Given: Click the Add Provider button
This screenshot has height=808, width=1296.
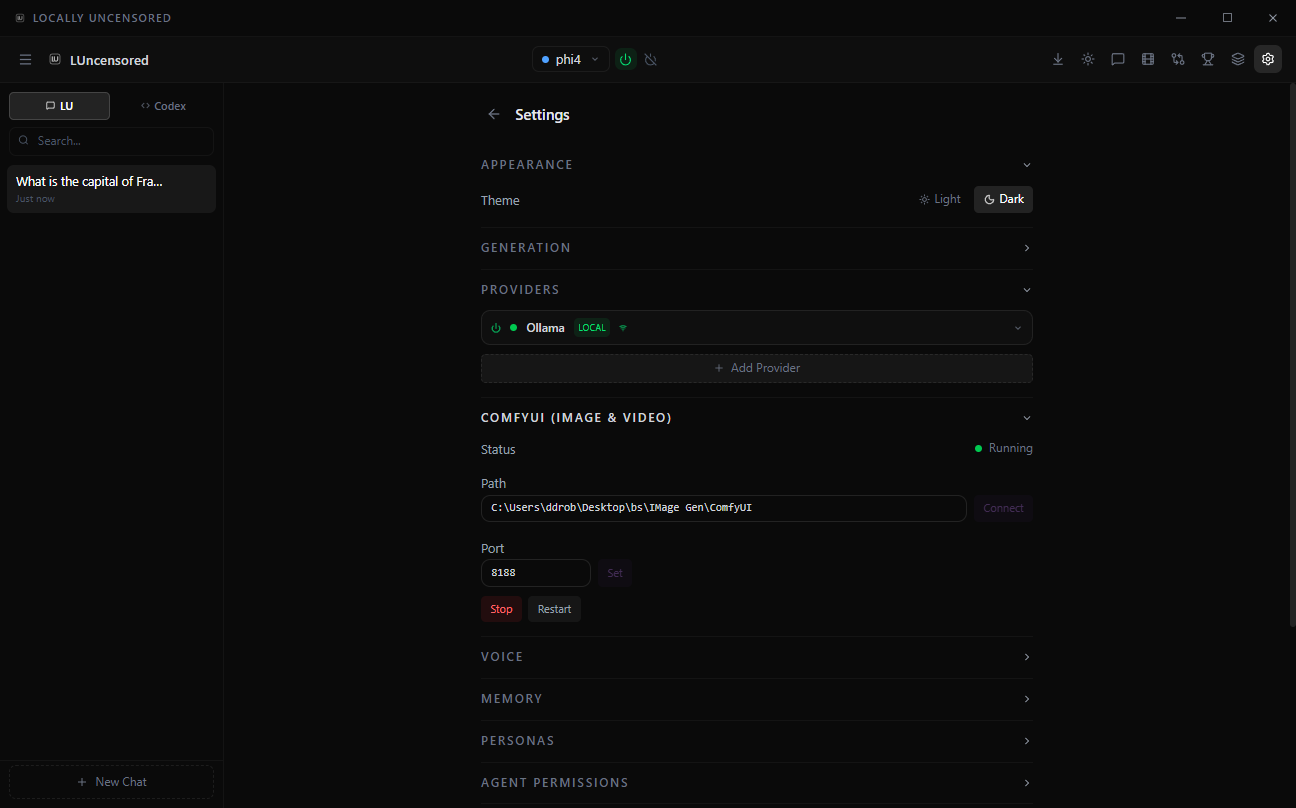Looking at the screenshot, I should [757, 368].
